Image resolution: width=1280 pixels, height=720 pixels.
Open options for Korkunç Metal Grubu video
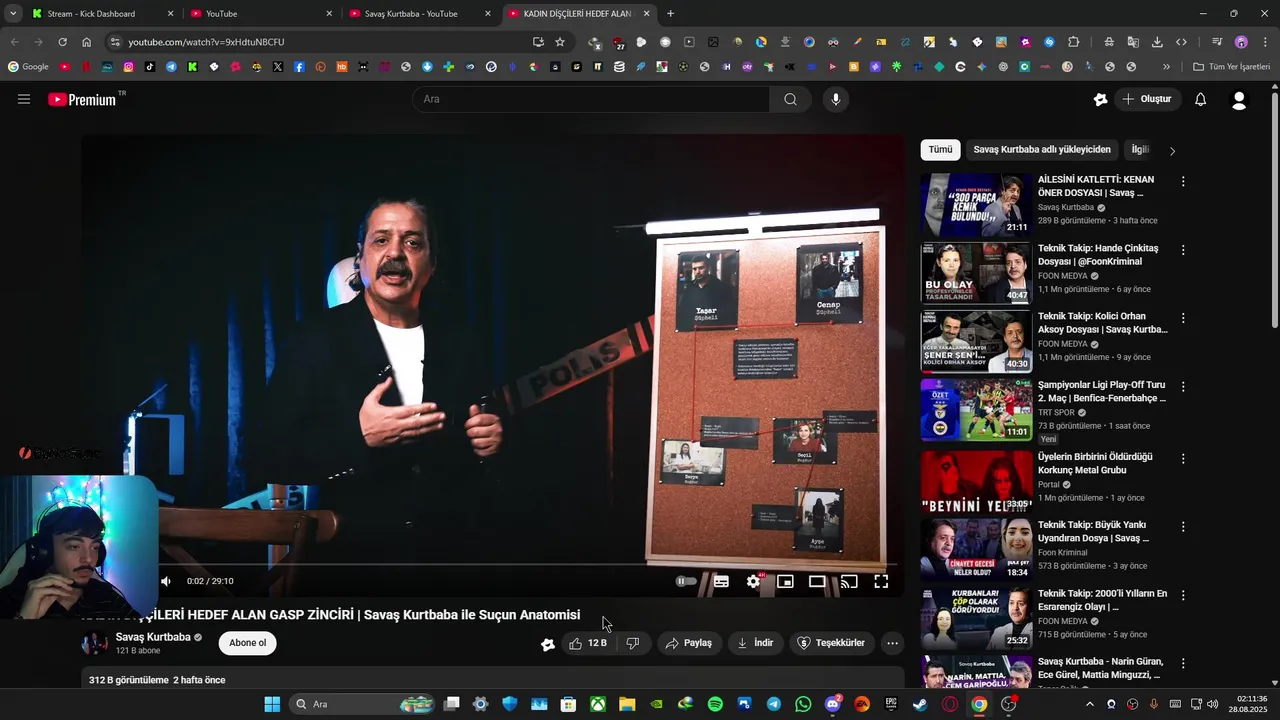(1183, 458)
